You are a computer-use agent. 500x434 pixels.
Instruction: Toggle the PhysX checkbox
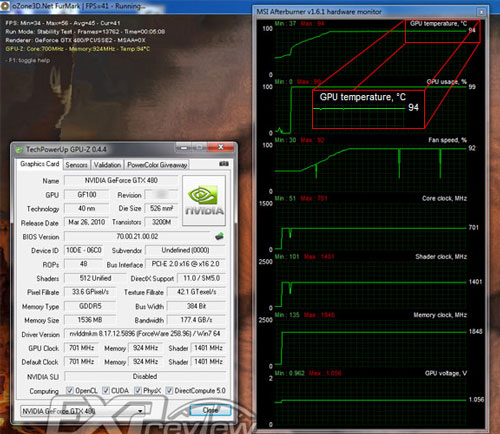[x=138, y=390]
